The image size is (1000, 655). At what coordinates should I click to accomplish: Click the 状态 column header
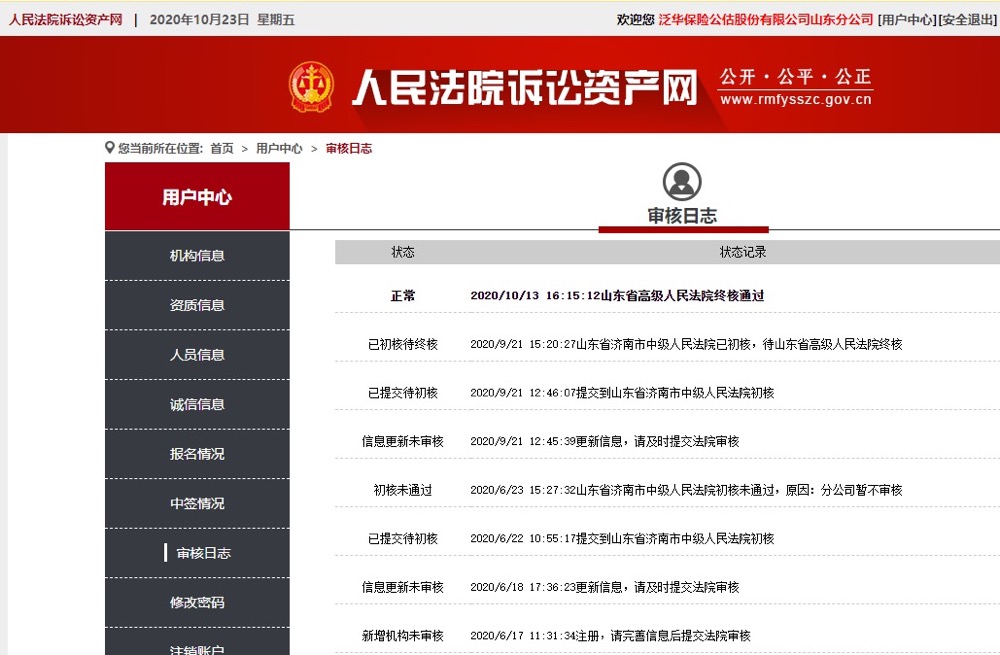[403, 252]
